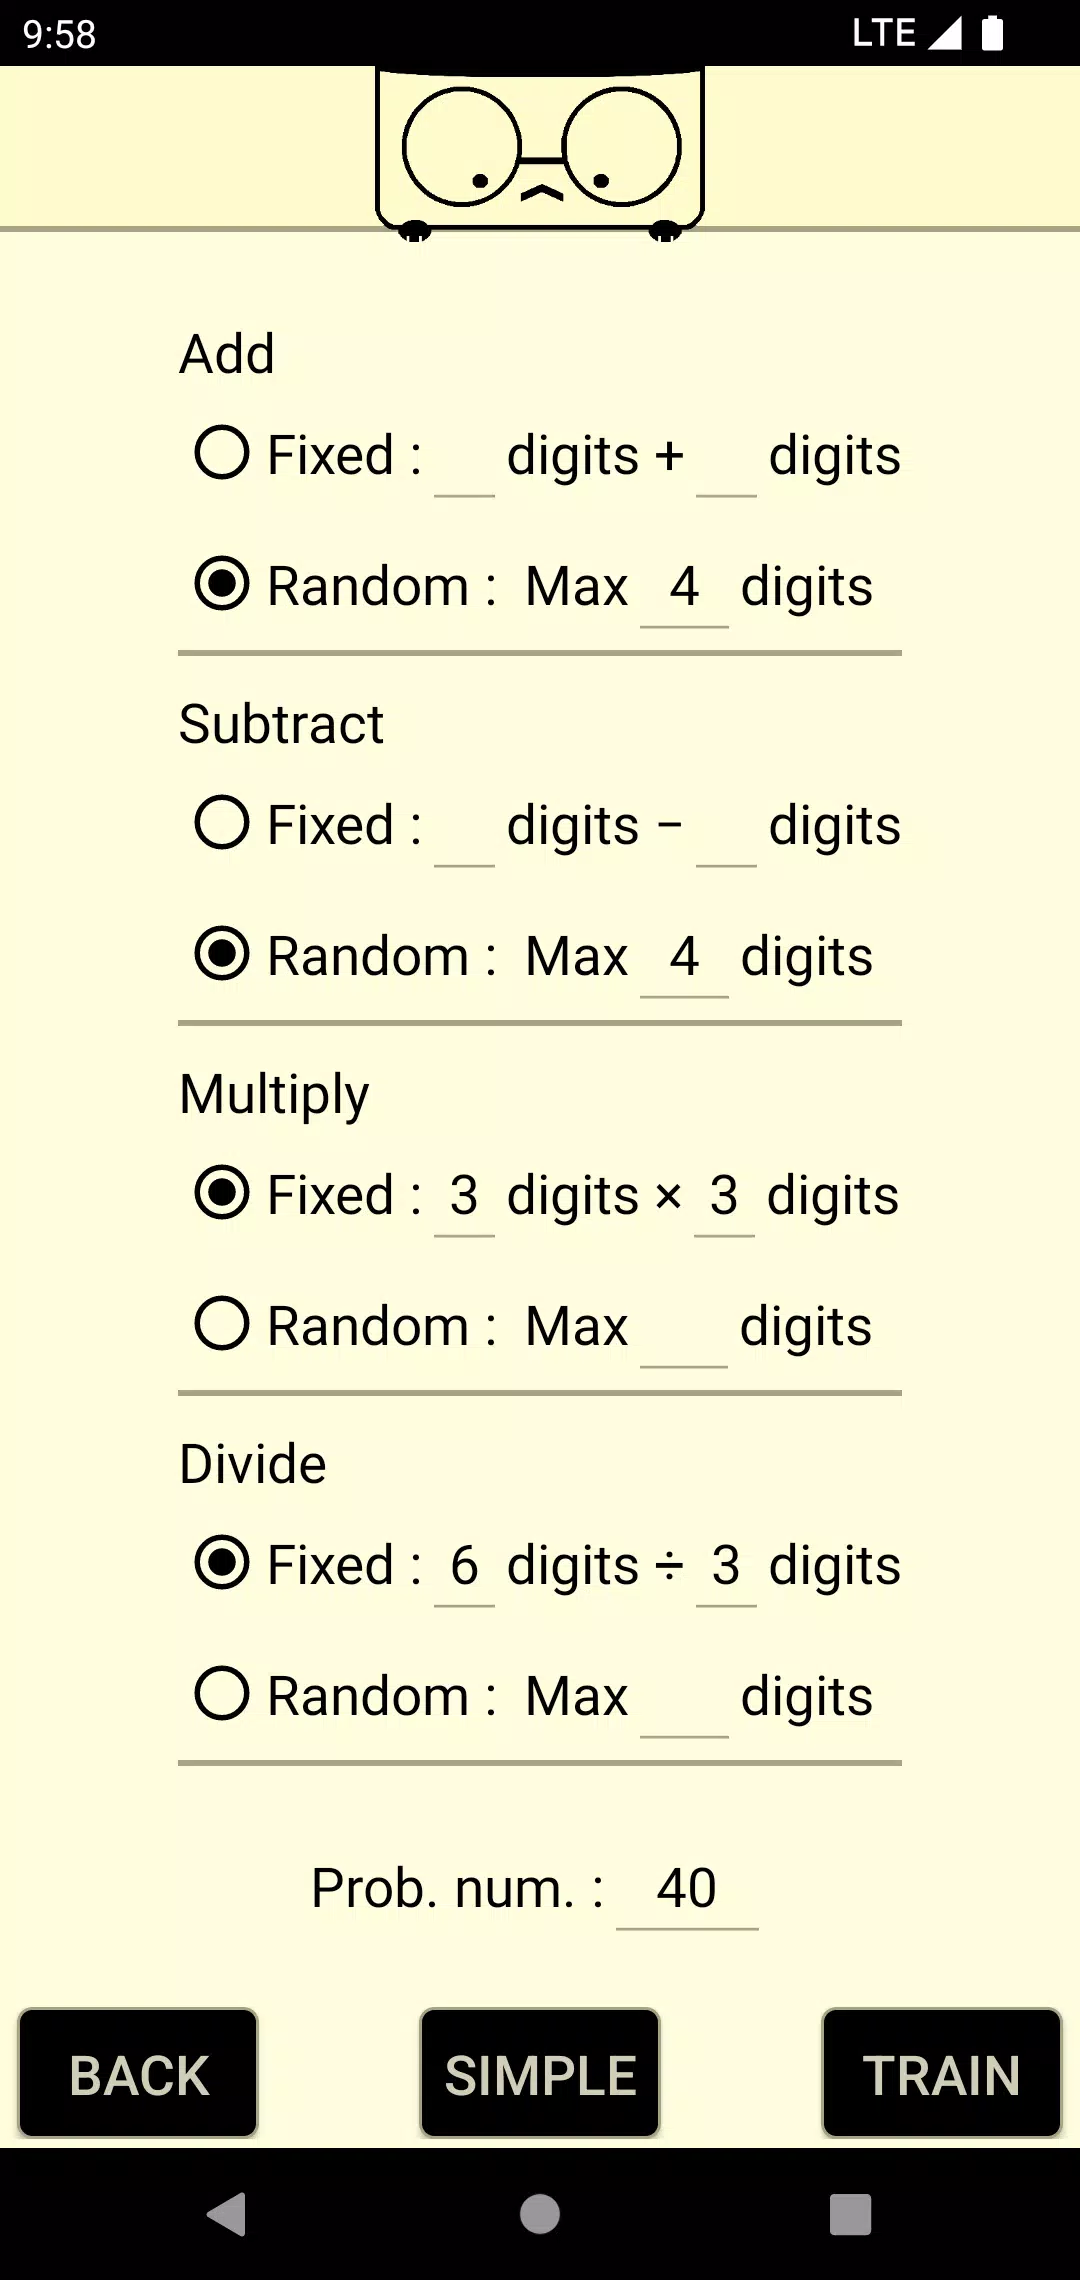Edit the Prob. num. value 40
This screenshot has height=2280, width=1080.
pyautogui.click(x=686, y=1886)
